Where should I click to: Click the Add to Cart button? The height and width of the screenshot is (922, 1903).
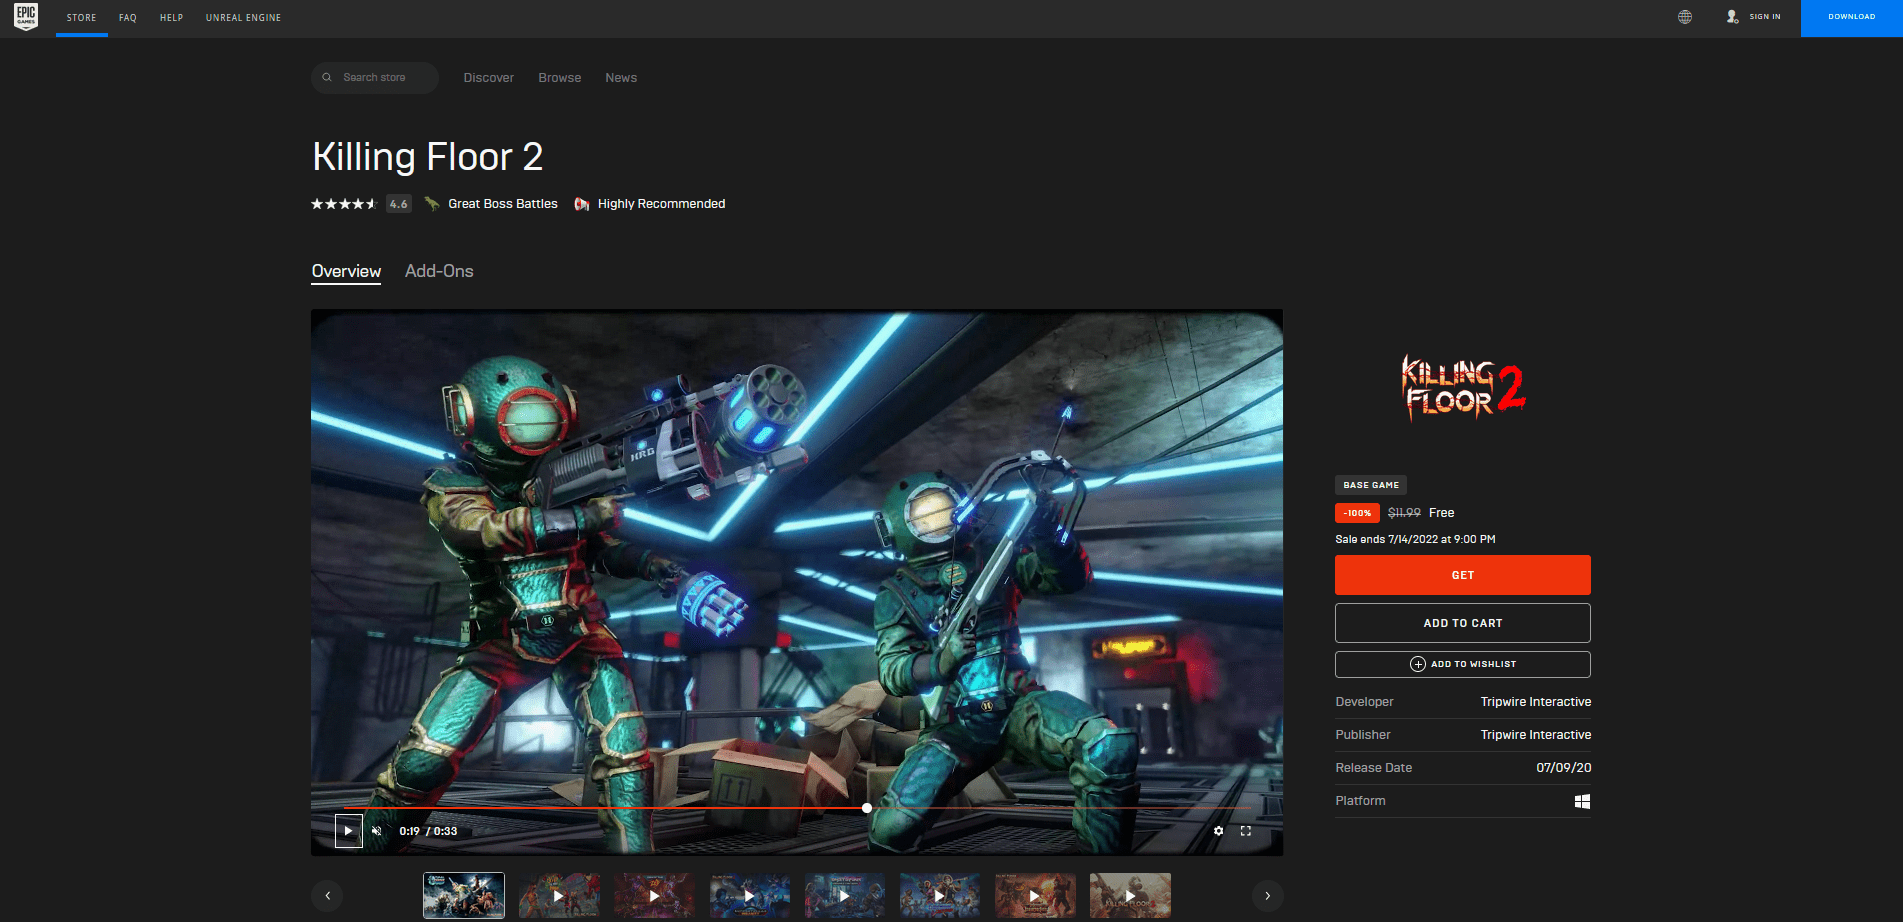(x=1463, y=623)
